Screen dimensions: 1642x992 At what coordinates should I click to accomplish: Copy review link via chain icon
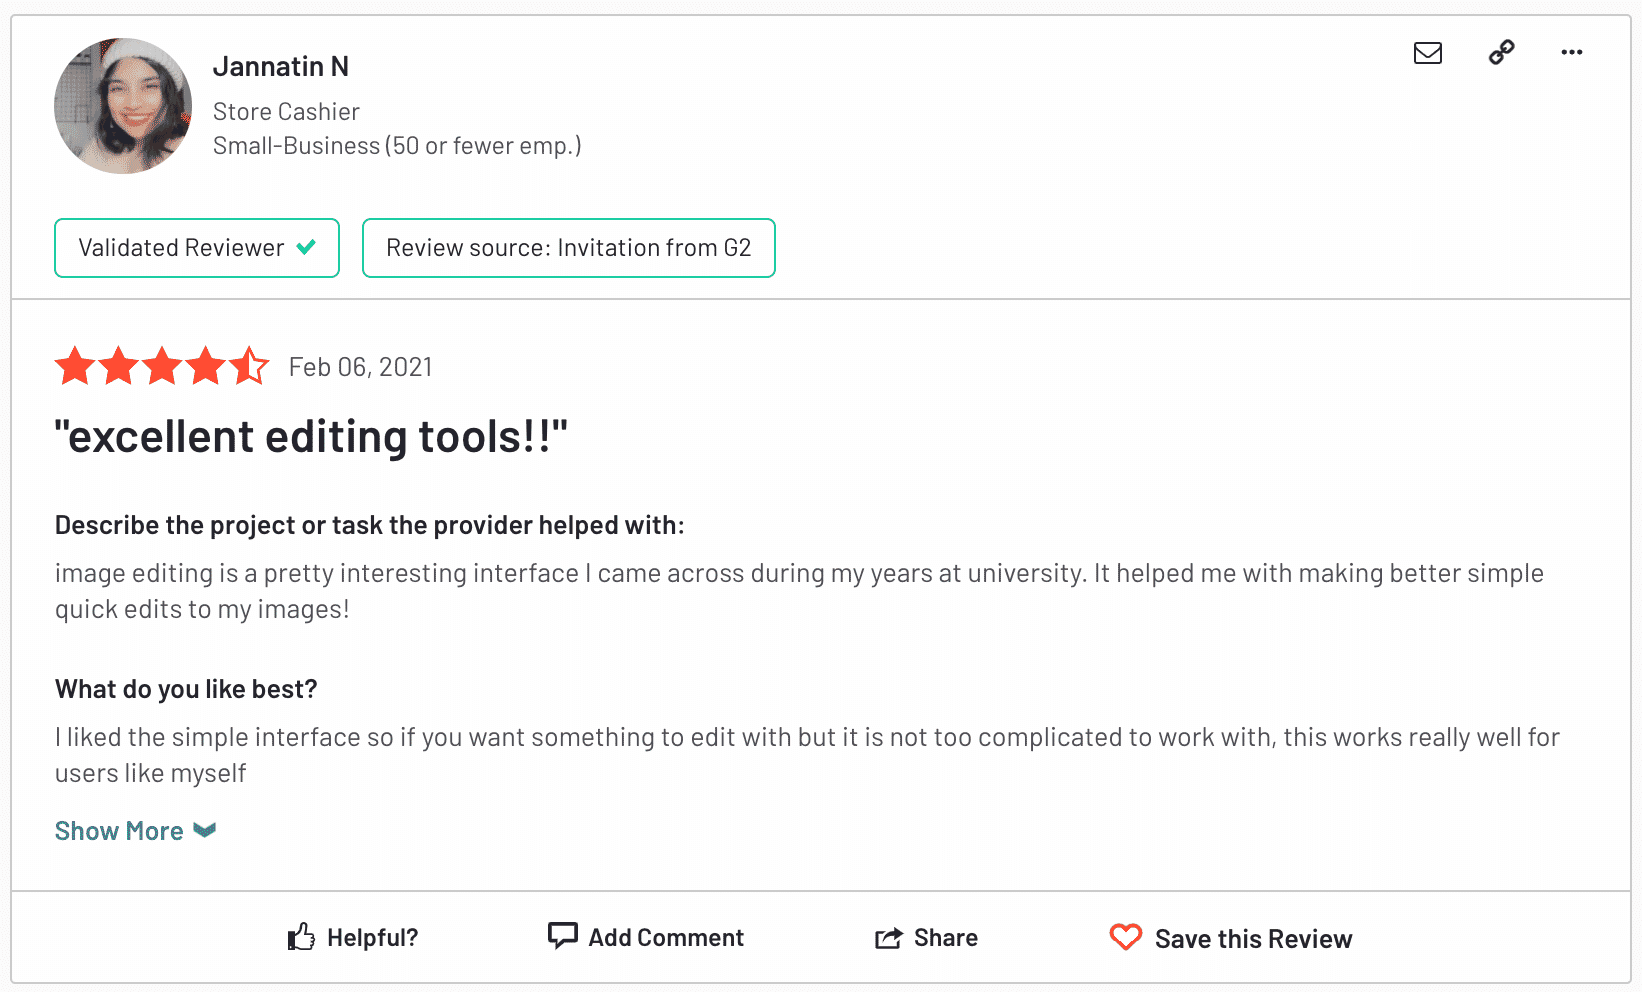pyautogui.click(x=1501, y=52)
